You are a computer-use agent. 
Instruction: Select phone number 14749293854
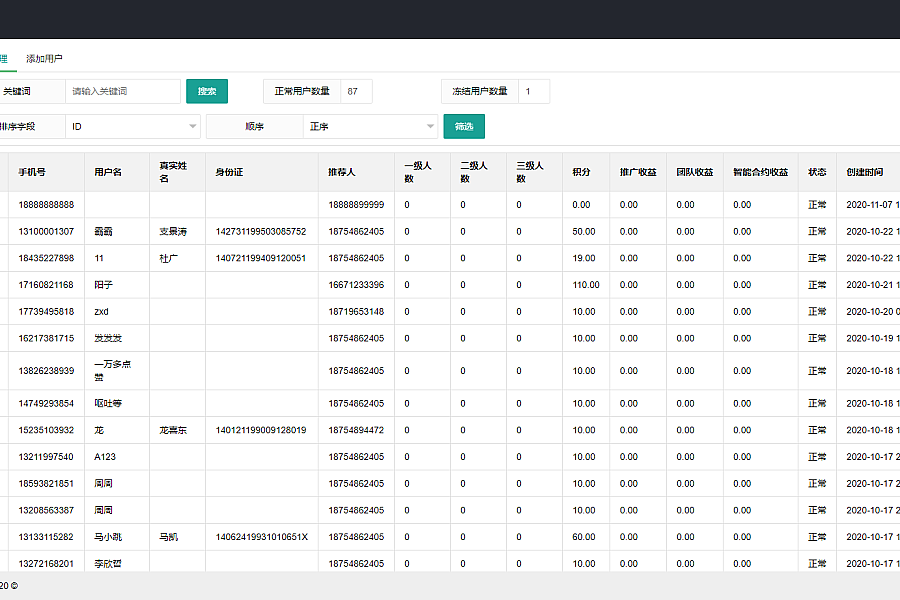coord(46,404)
